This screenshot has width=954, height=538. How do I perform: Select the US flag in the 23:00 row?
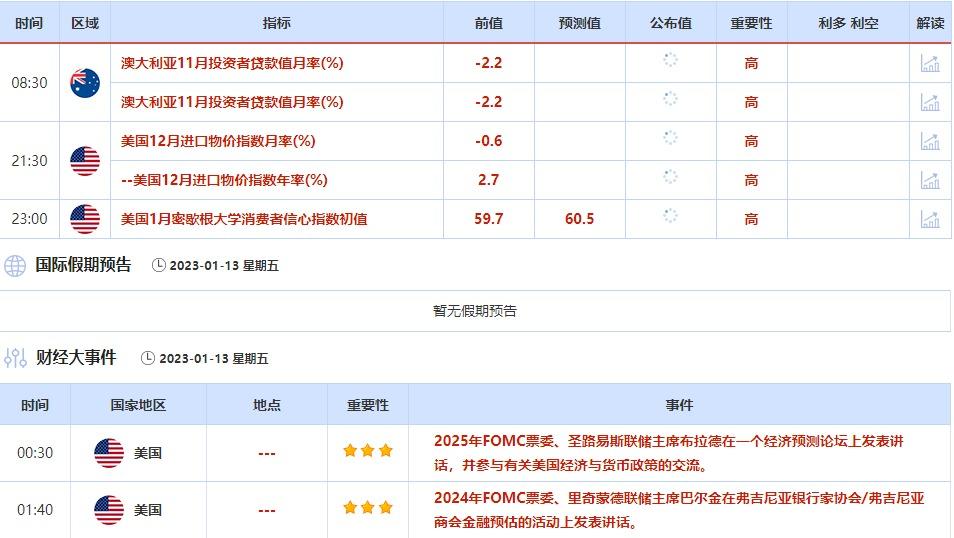(85, 219)
